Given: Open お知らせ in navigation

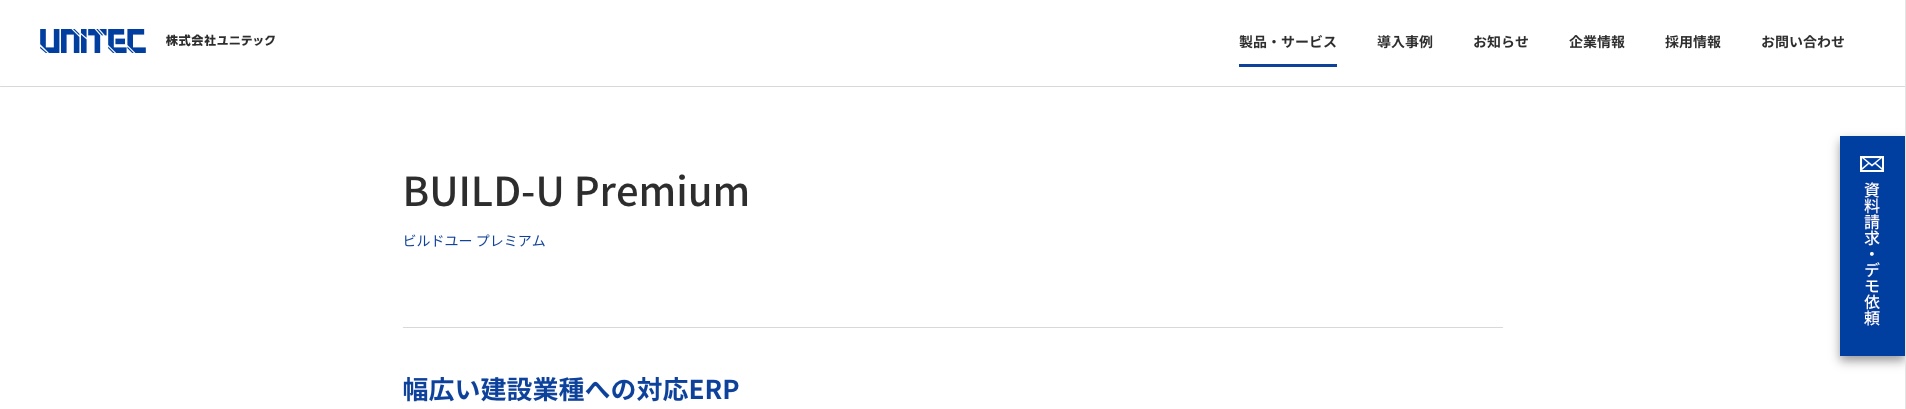Looking at the screenshot, I should [x=1500, y=42].
